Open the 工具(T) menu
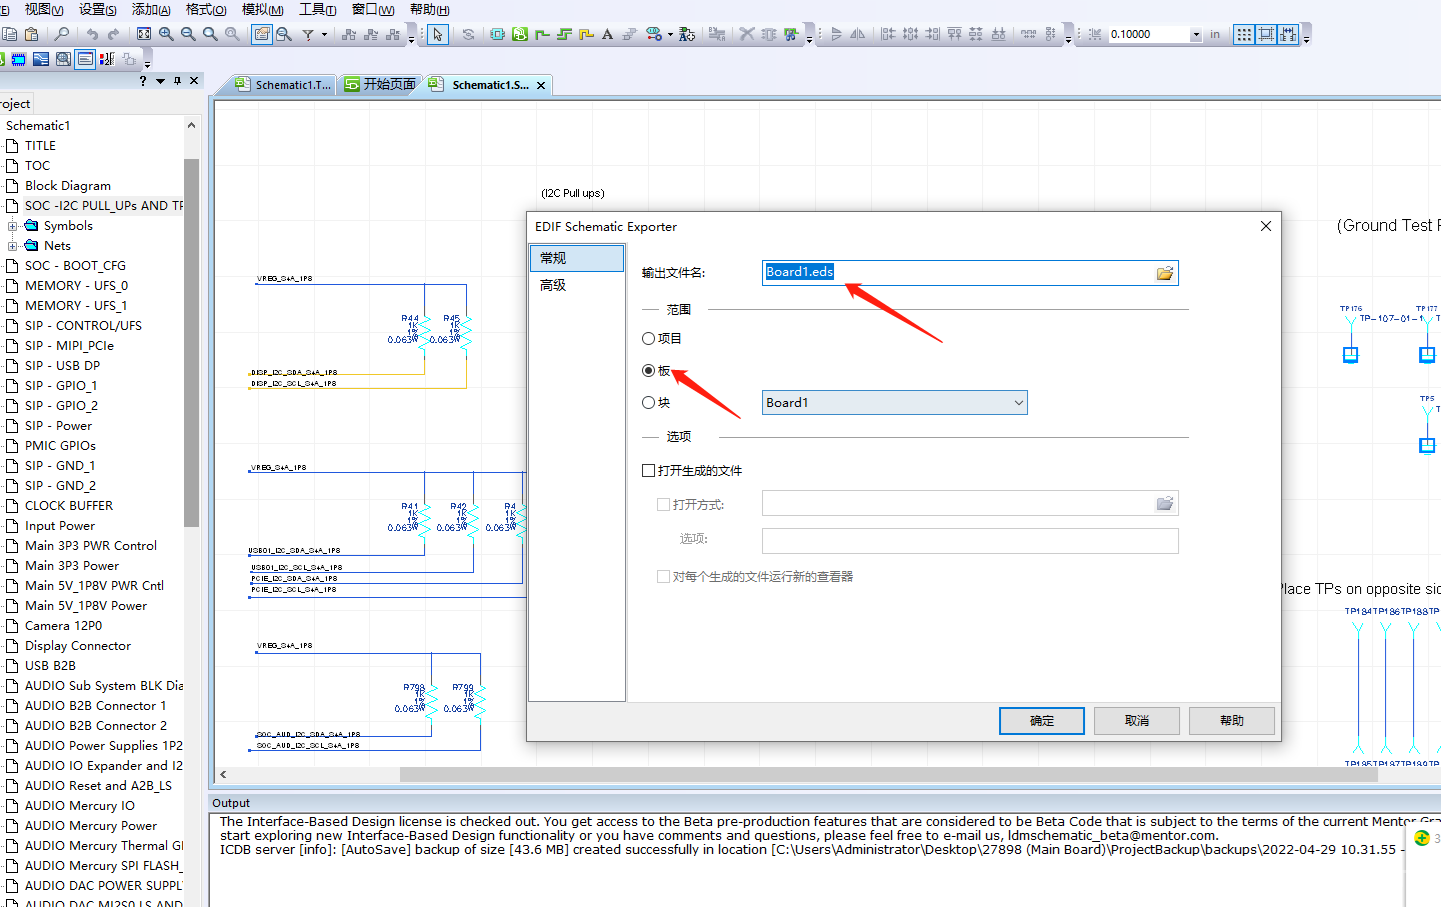The height and width of the screenshot is (907, 1441). (318, 9)
